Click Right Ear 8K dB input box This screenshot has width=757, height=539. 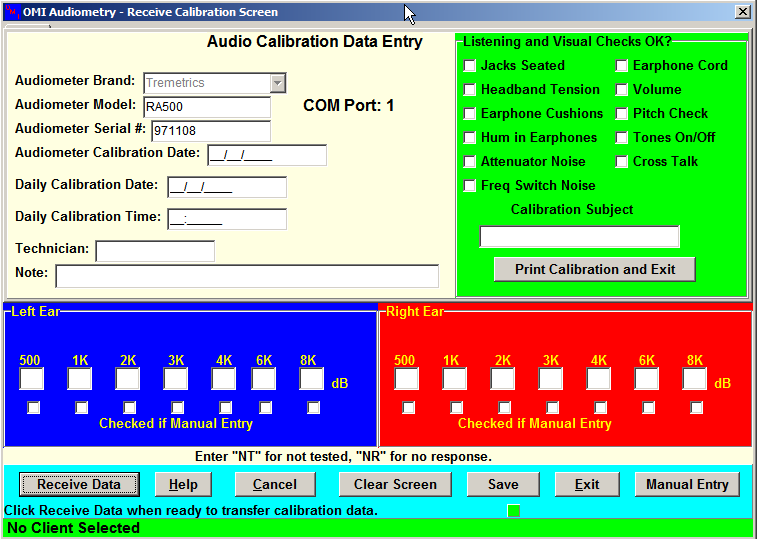click(x=695, y=379)
